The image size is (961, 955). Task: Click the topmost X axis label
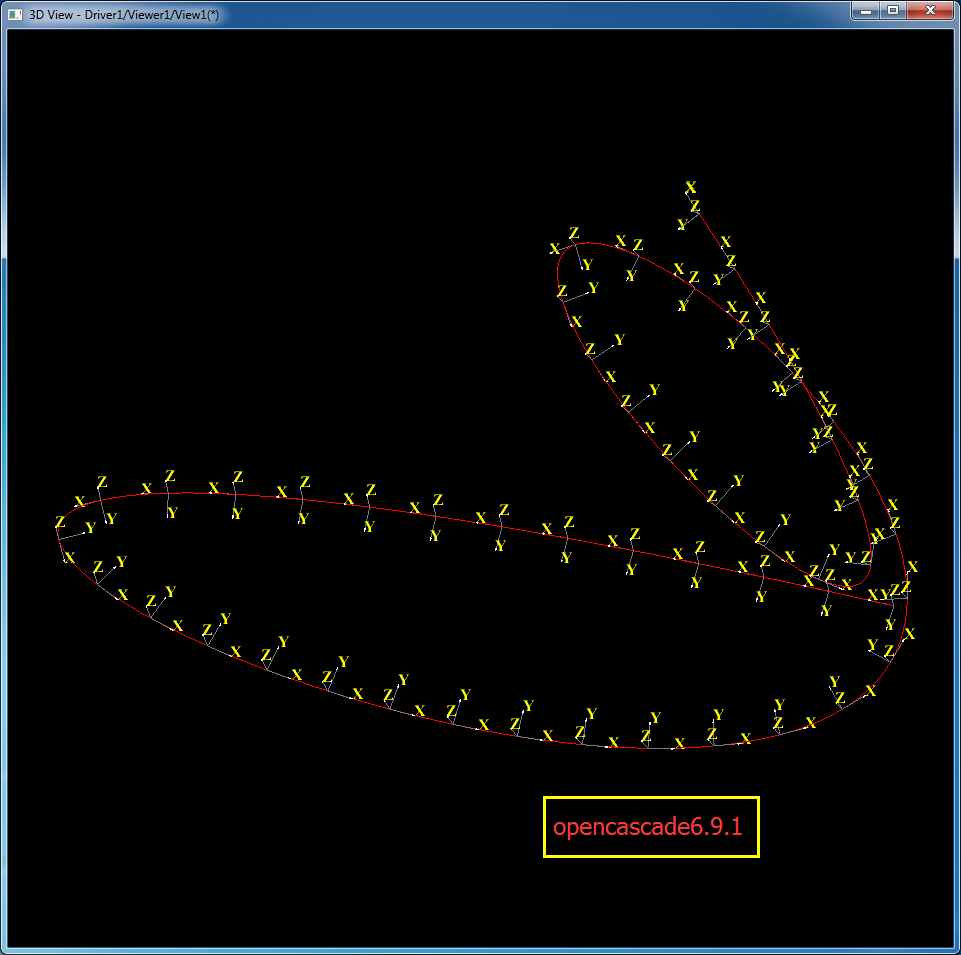[x=690, y=188]
